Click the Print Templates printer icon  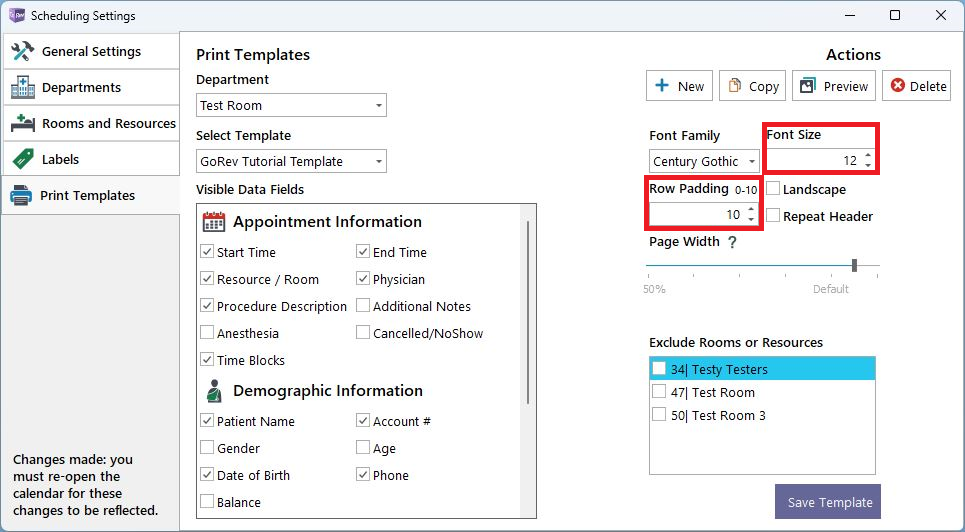[x=21, y=195]
